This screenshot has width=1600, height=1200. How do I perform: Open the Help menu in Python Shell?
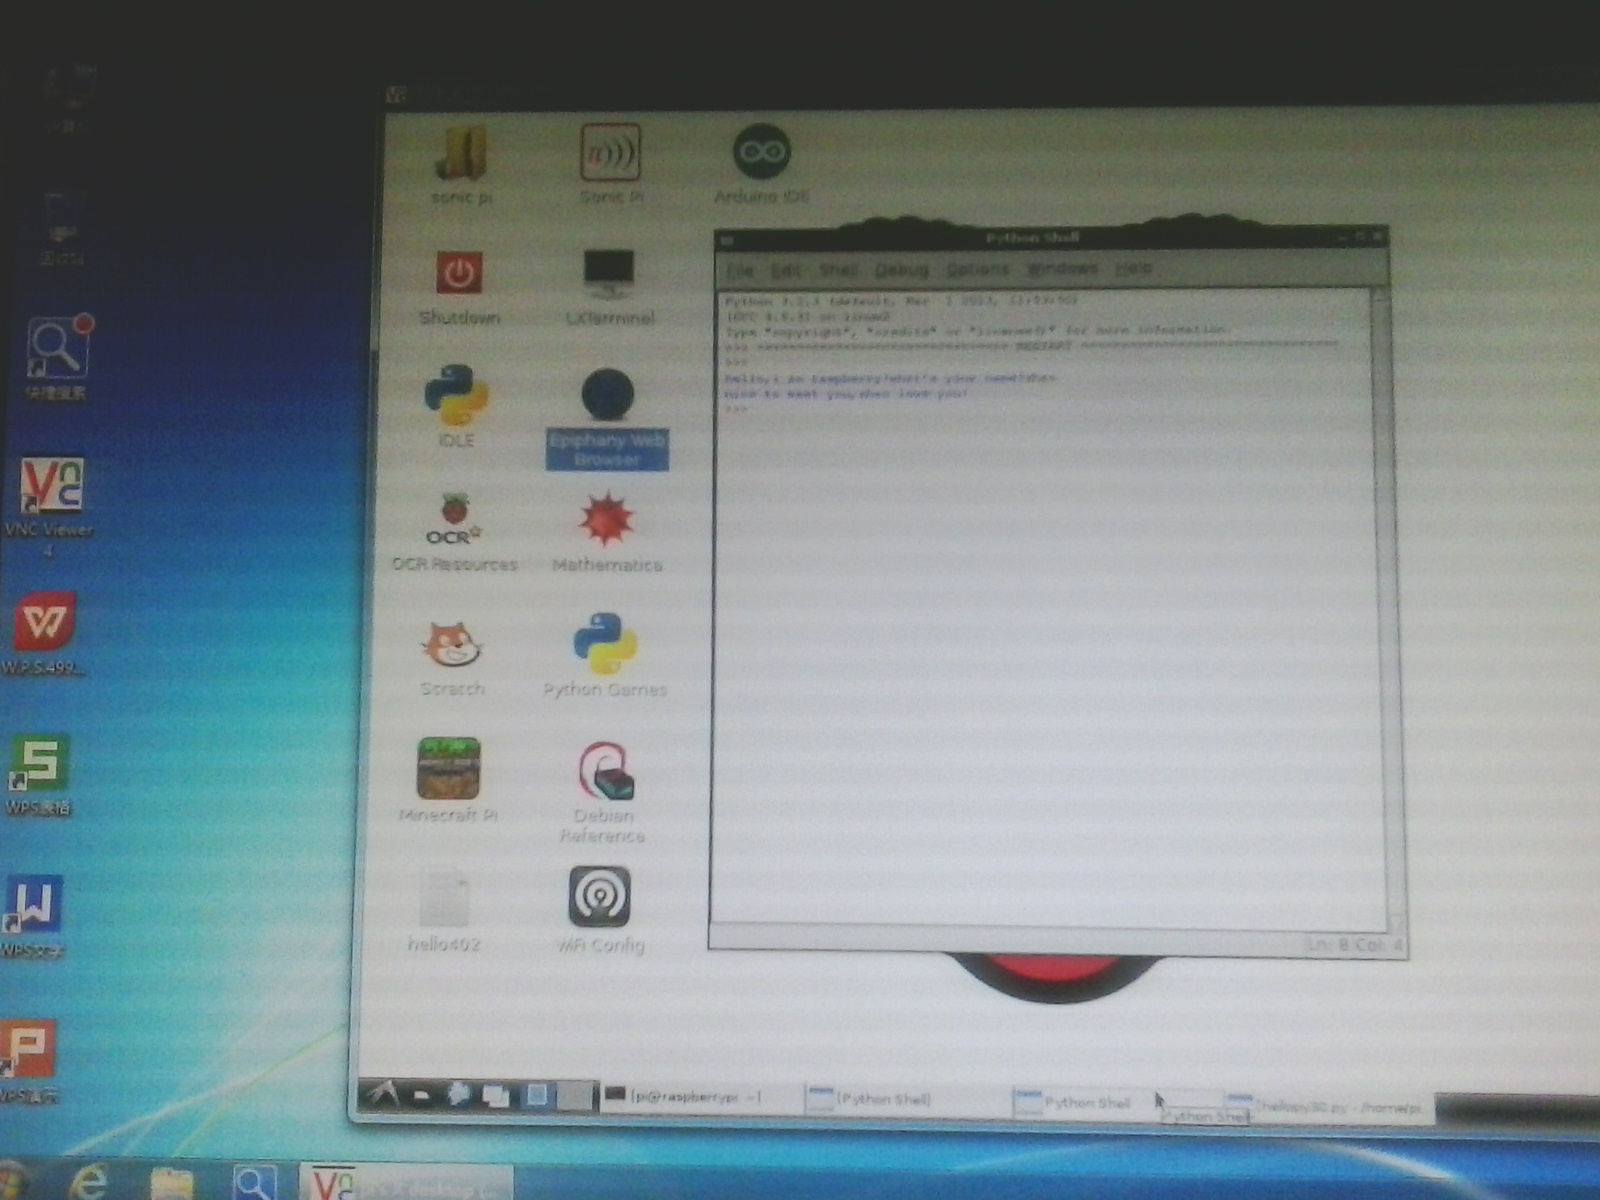coord(1133,268)
